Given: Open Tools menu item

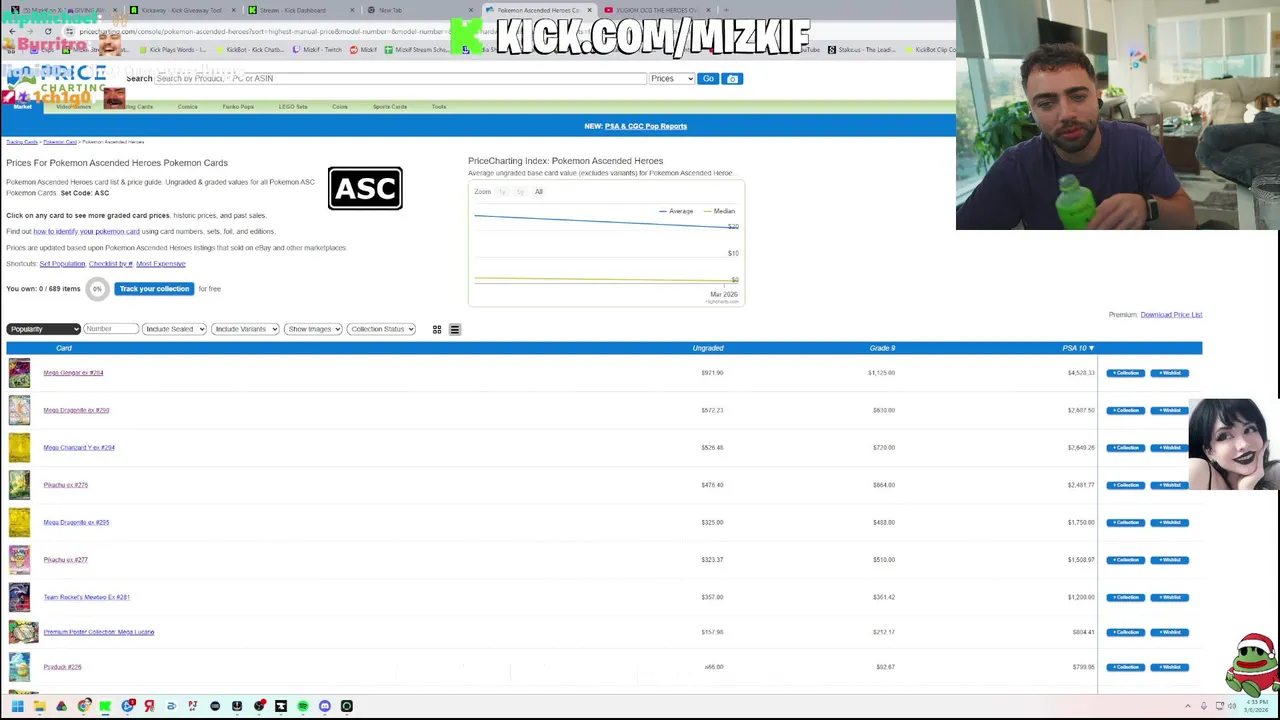Looking at the screenshot, I should pos(439,107).
